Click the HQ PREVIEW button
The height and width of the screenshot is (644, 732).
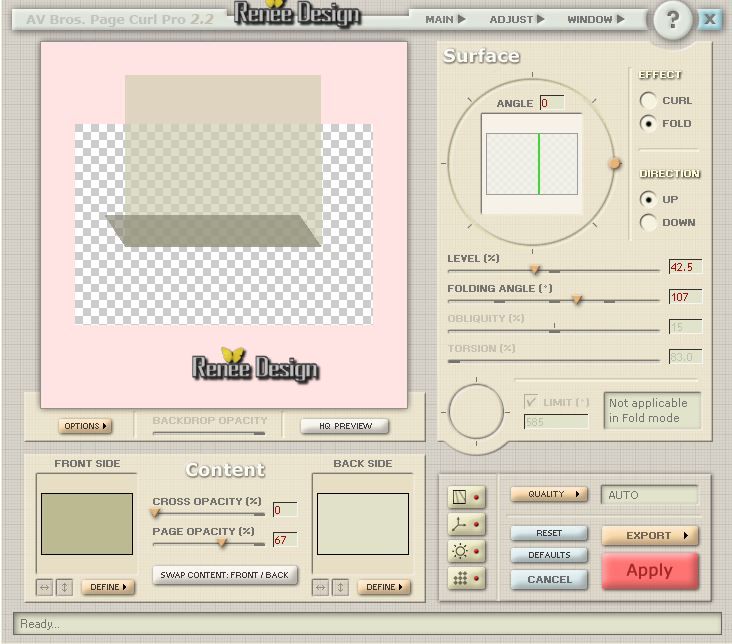pos(345,426)
